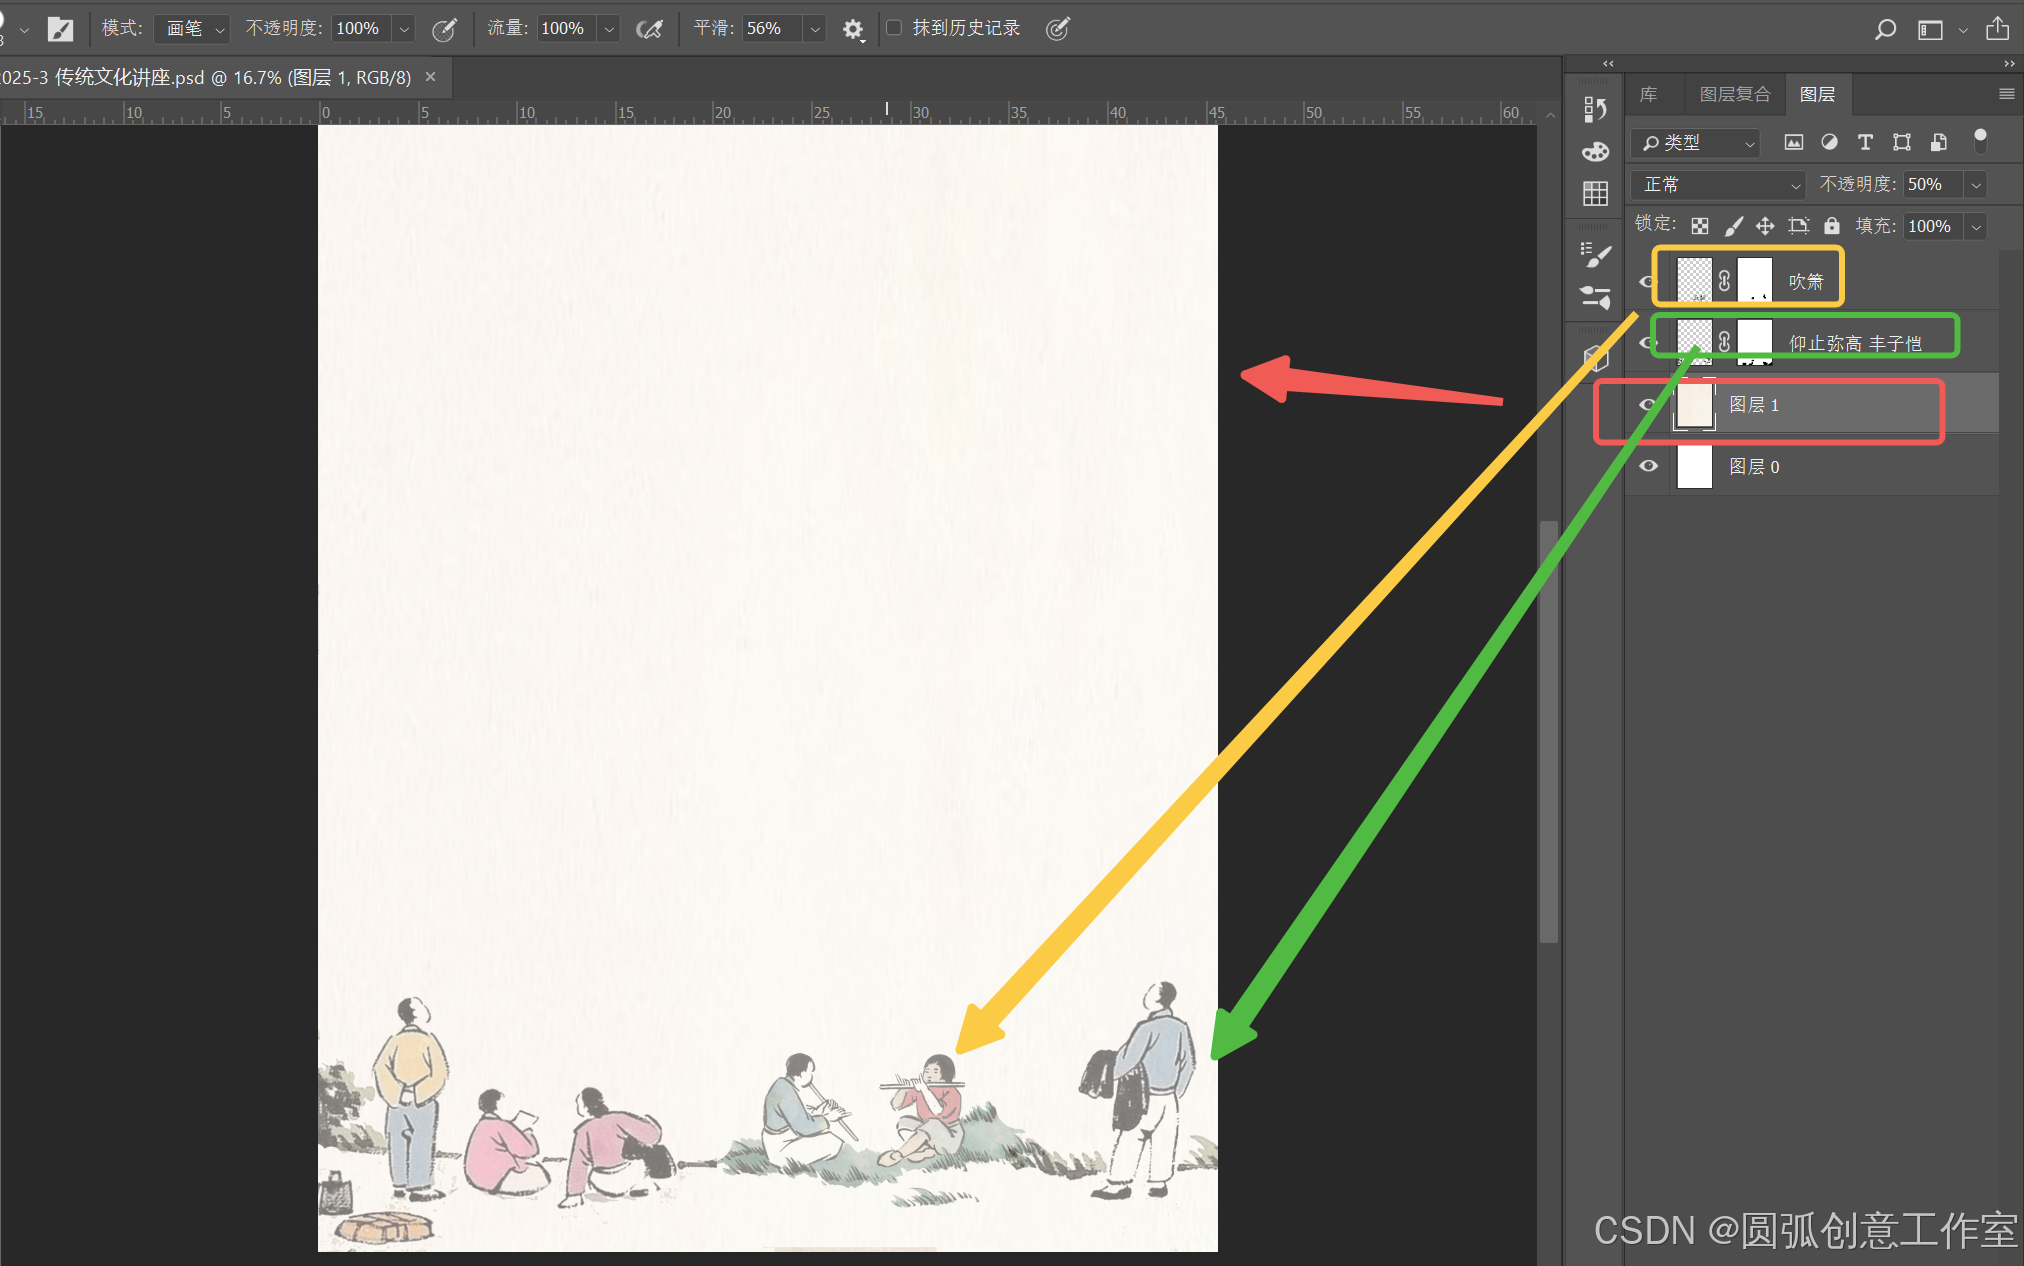
Task: Expand the 正常 blend mode dropdown
Action: 1717,185
